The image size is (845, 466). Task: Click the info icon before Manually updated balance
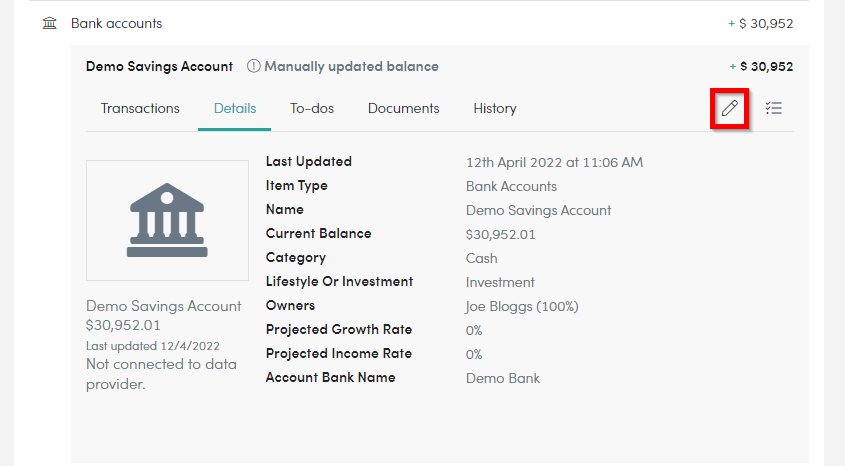coord(253,66)
